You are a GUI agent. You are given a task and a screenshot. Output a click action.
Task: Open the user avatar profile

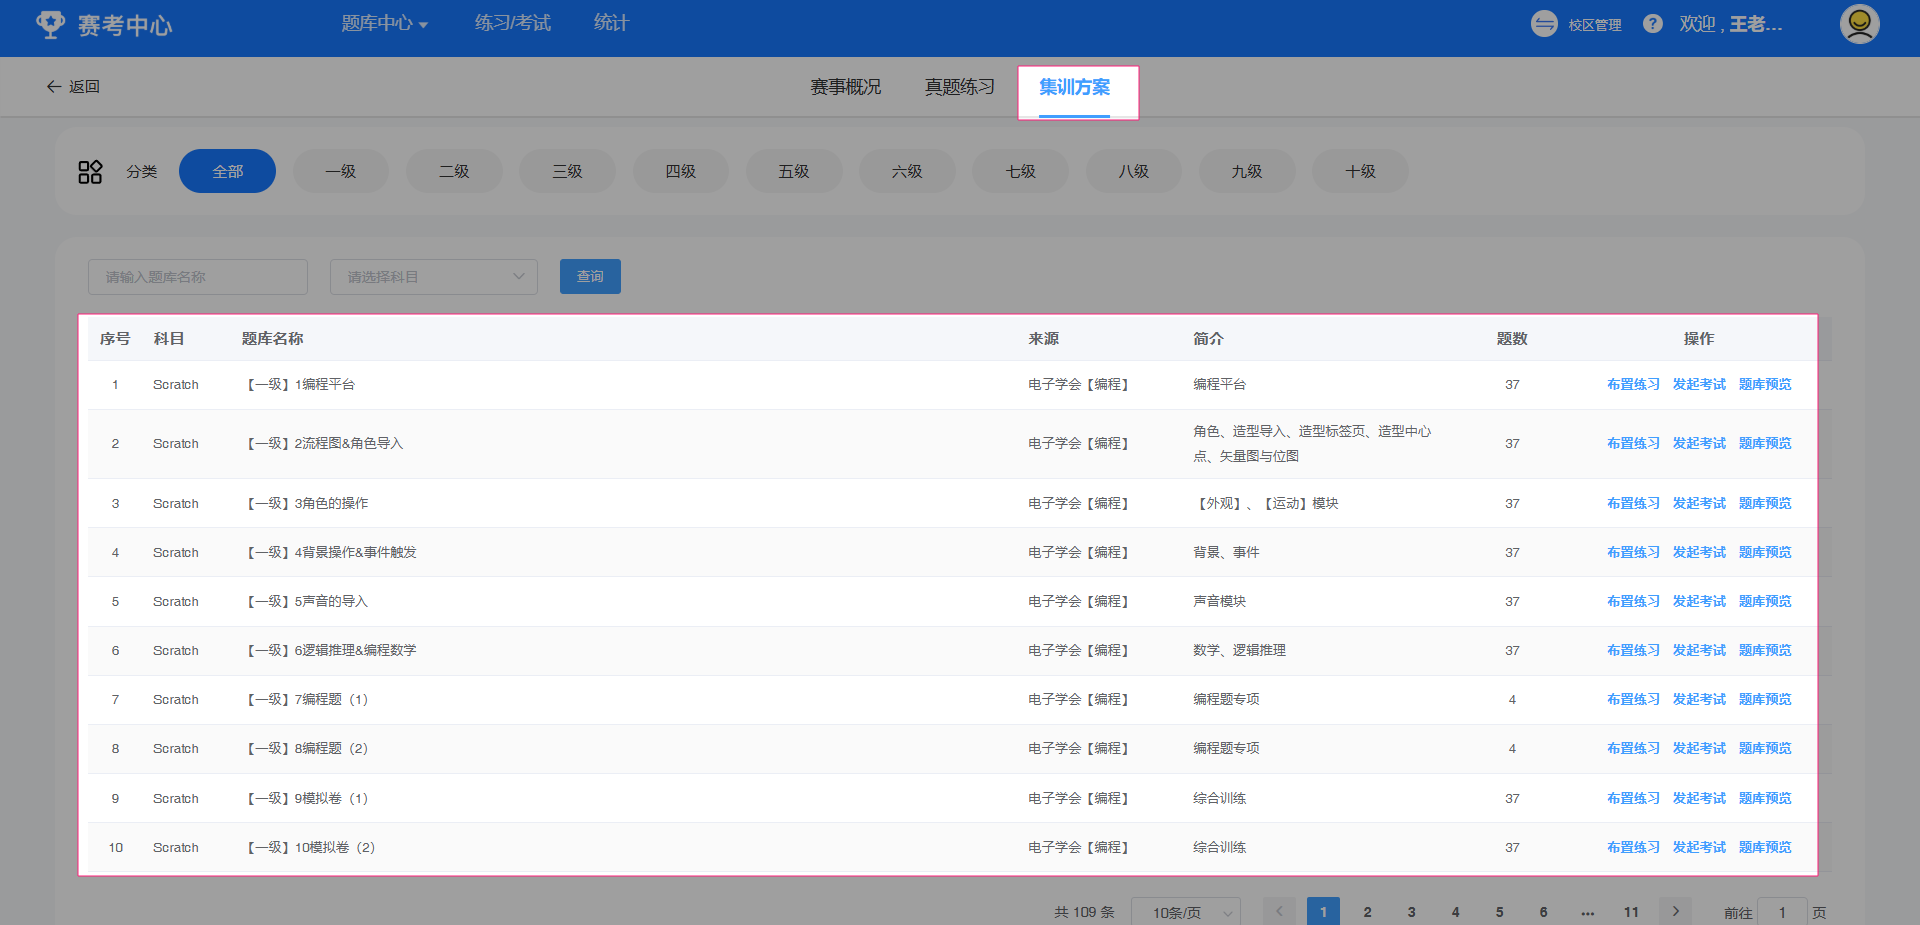[1859, 24]
